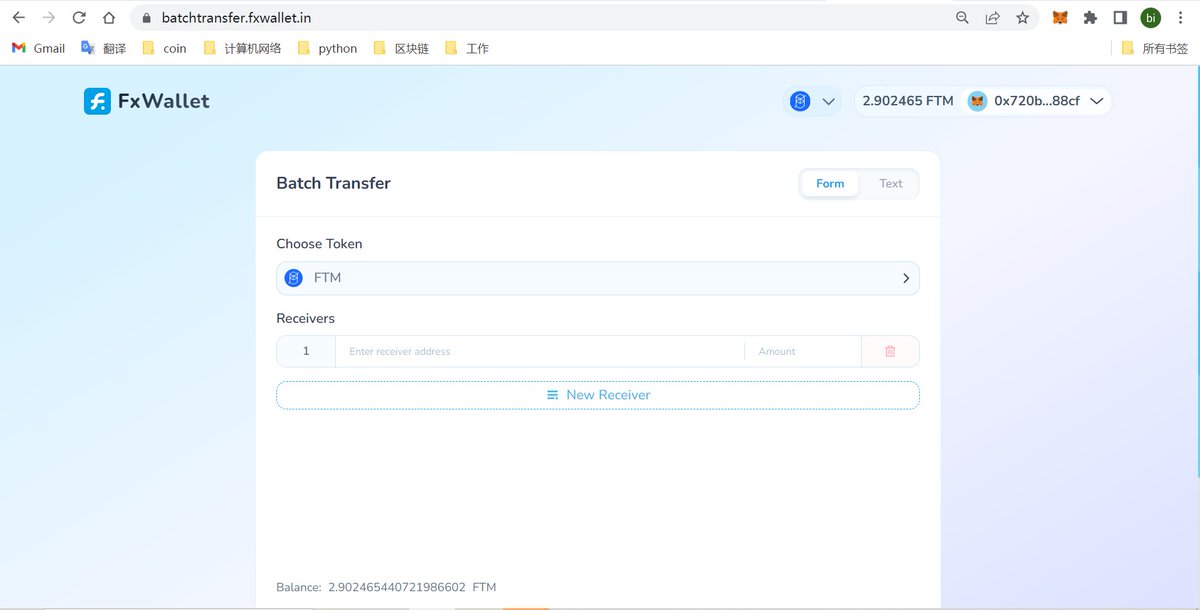This screenshot has height=610, width=1200.
Task: Open the 翻译 bookmark
Action: (103, 48)
